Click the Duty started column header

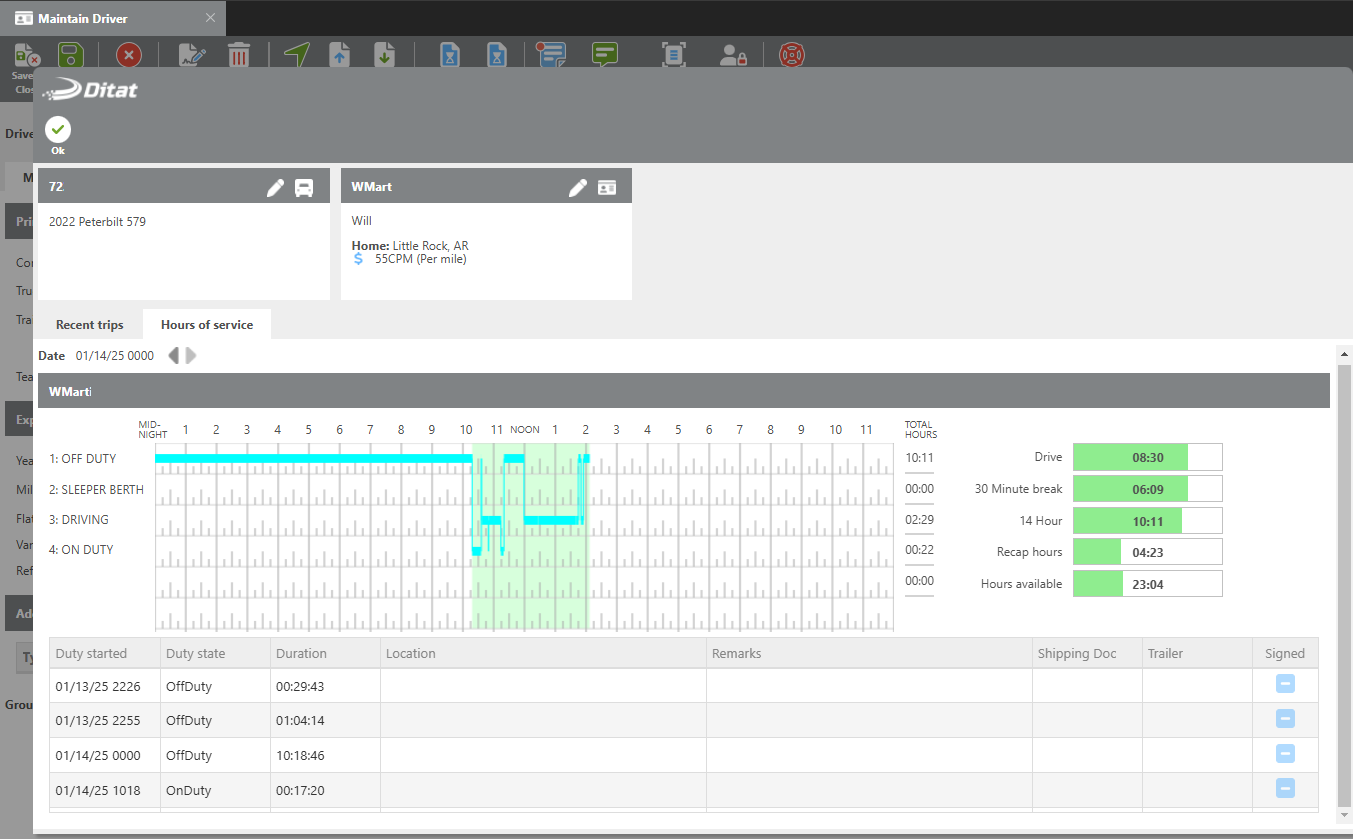tap(92, 654)
